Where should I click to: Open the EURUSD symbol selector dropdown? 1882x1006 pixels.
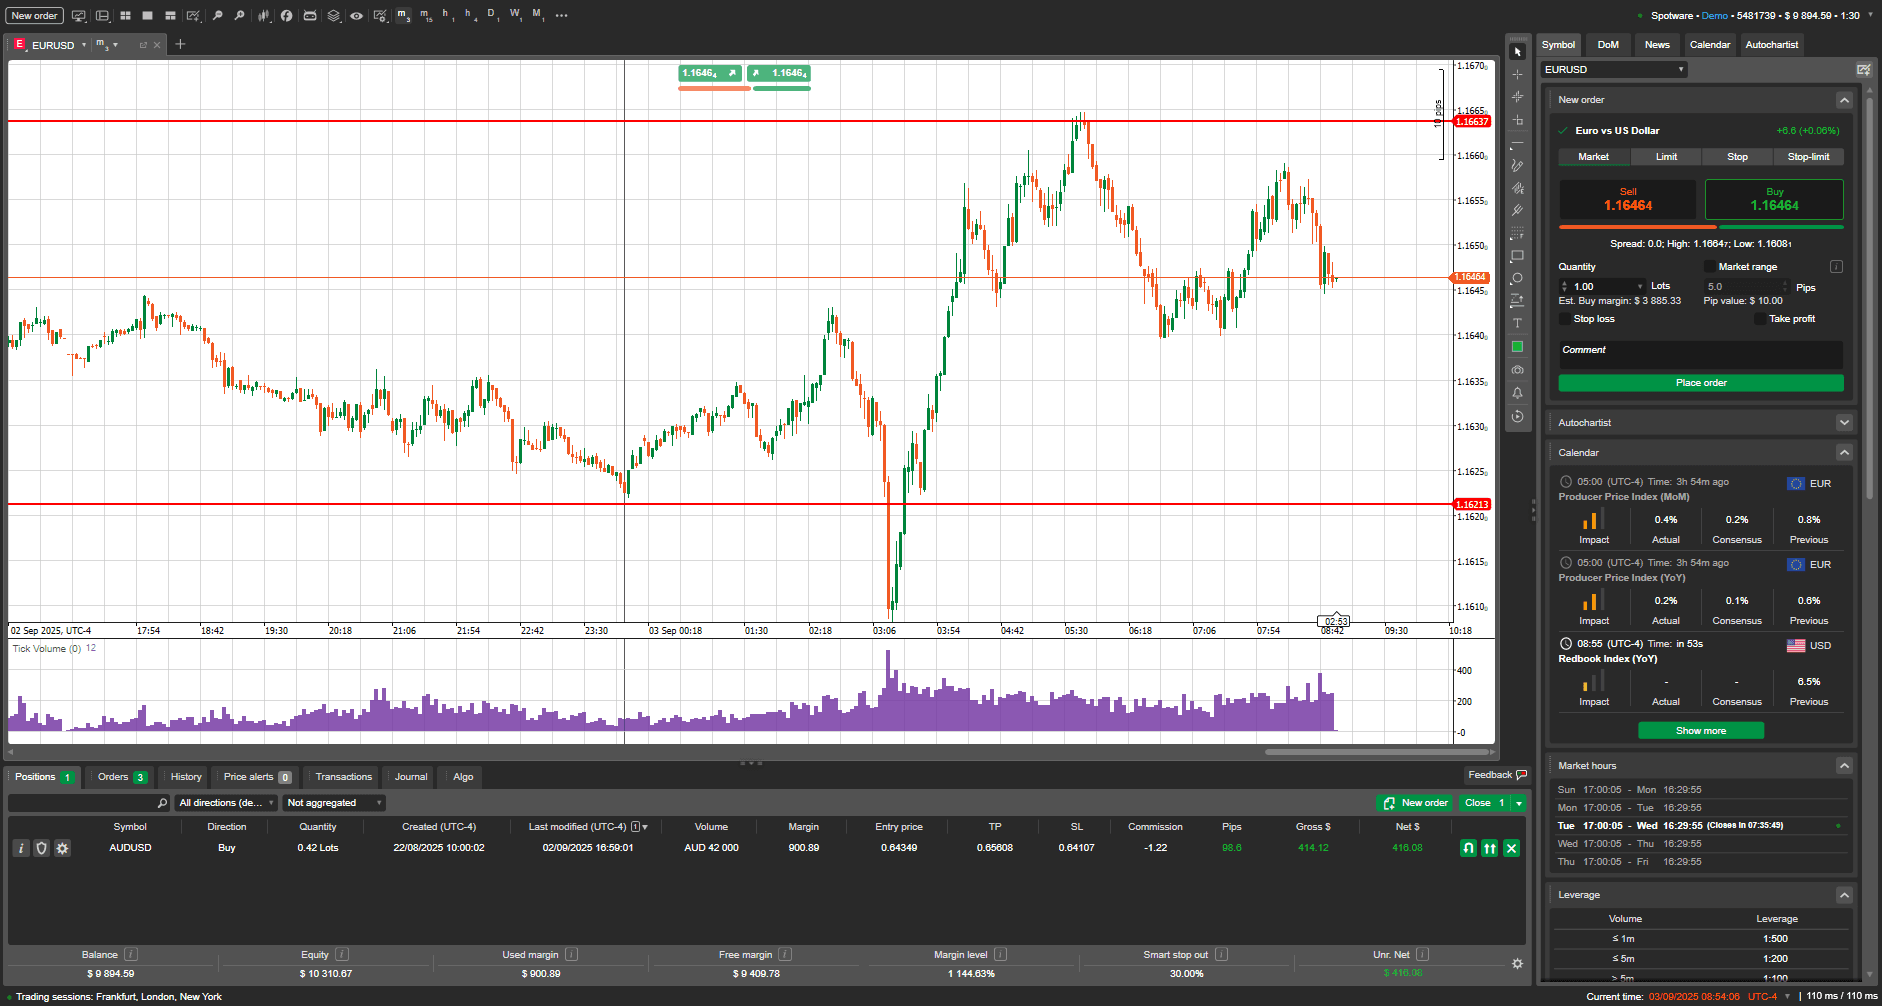1613,69
